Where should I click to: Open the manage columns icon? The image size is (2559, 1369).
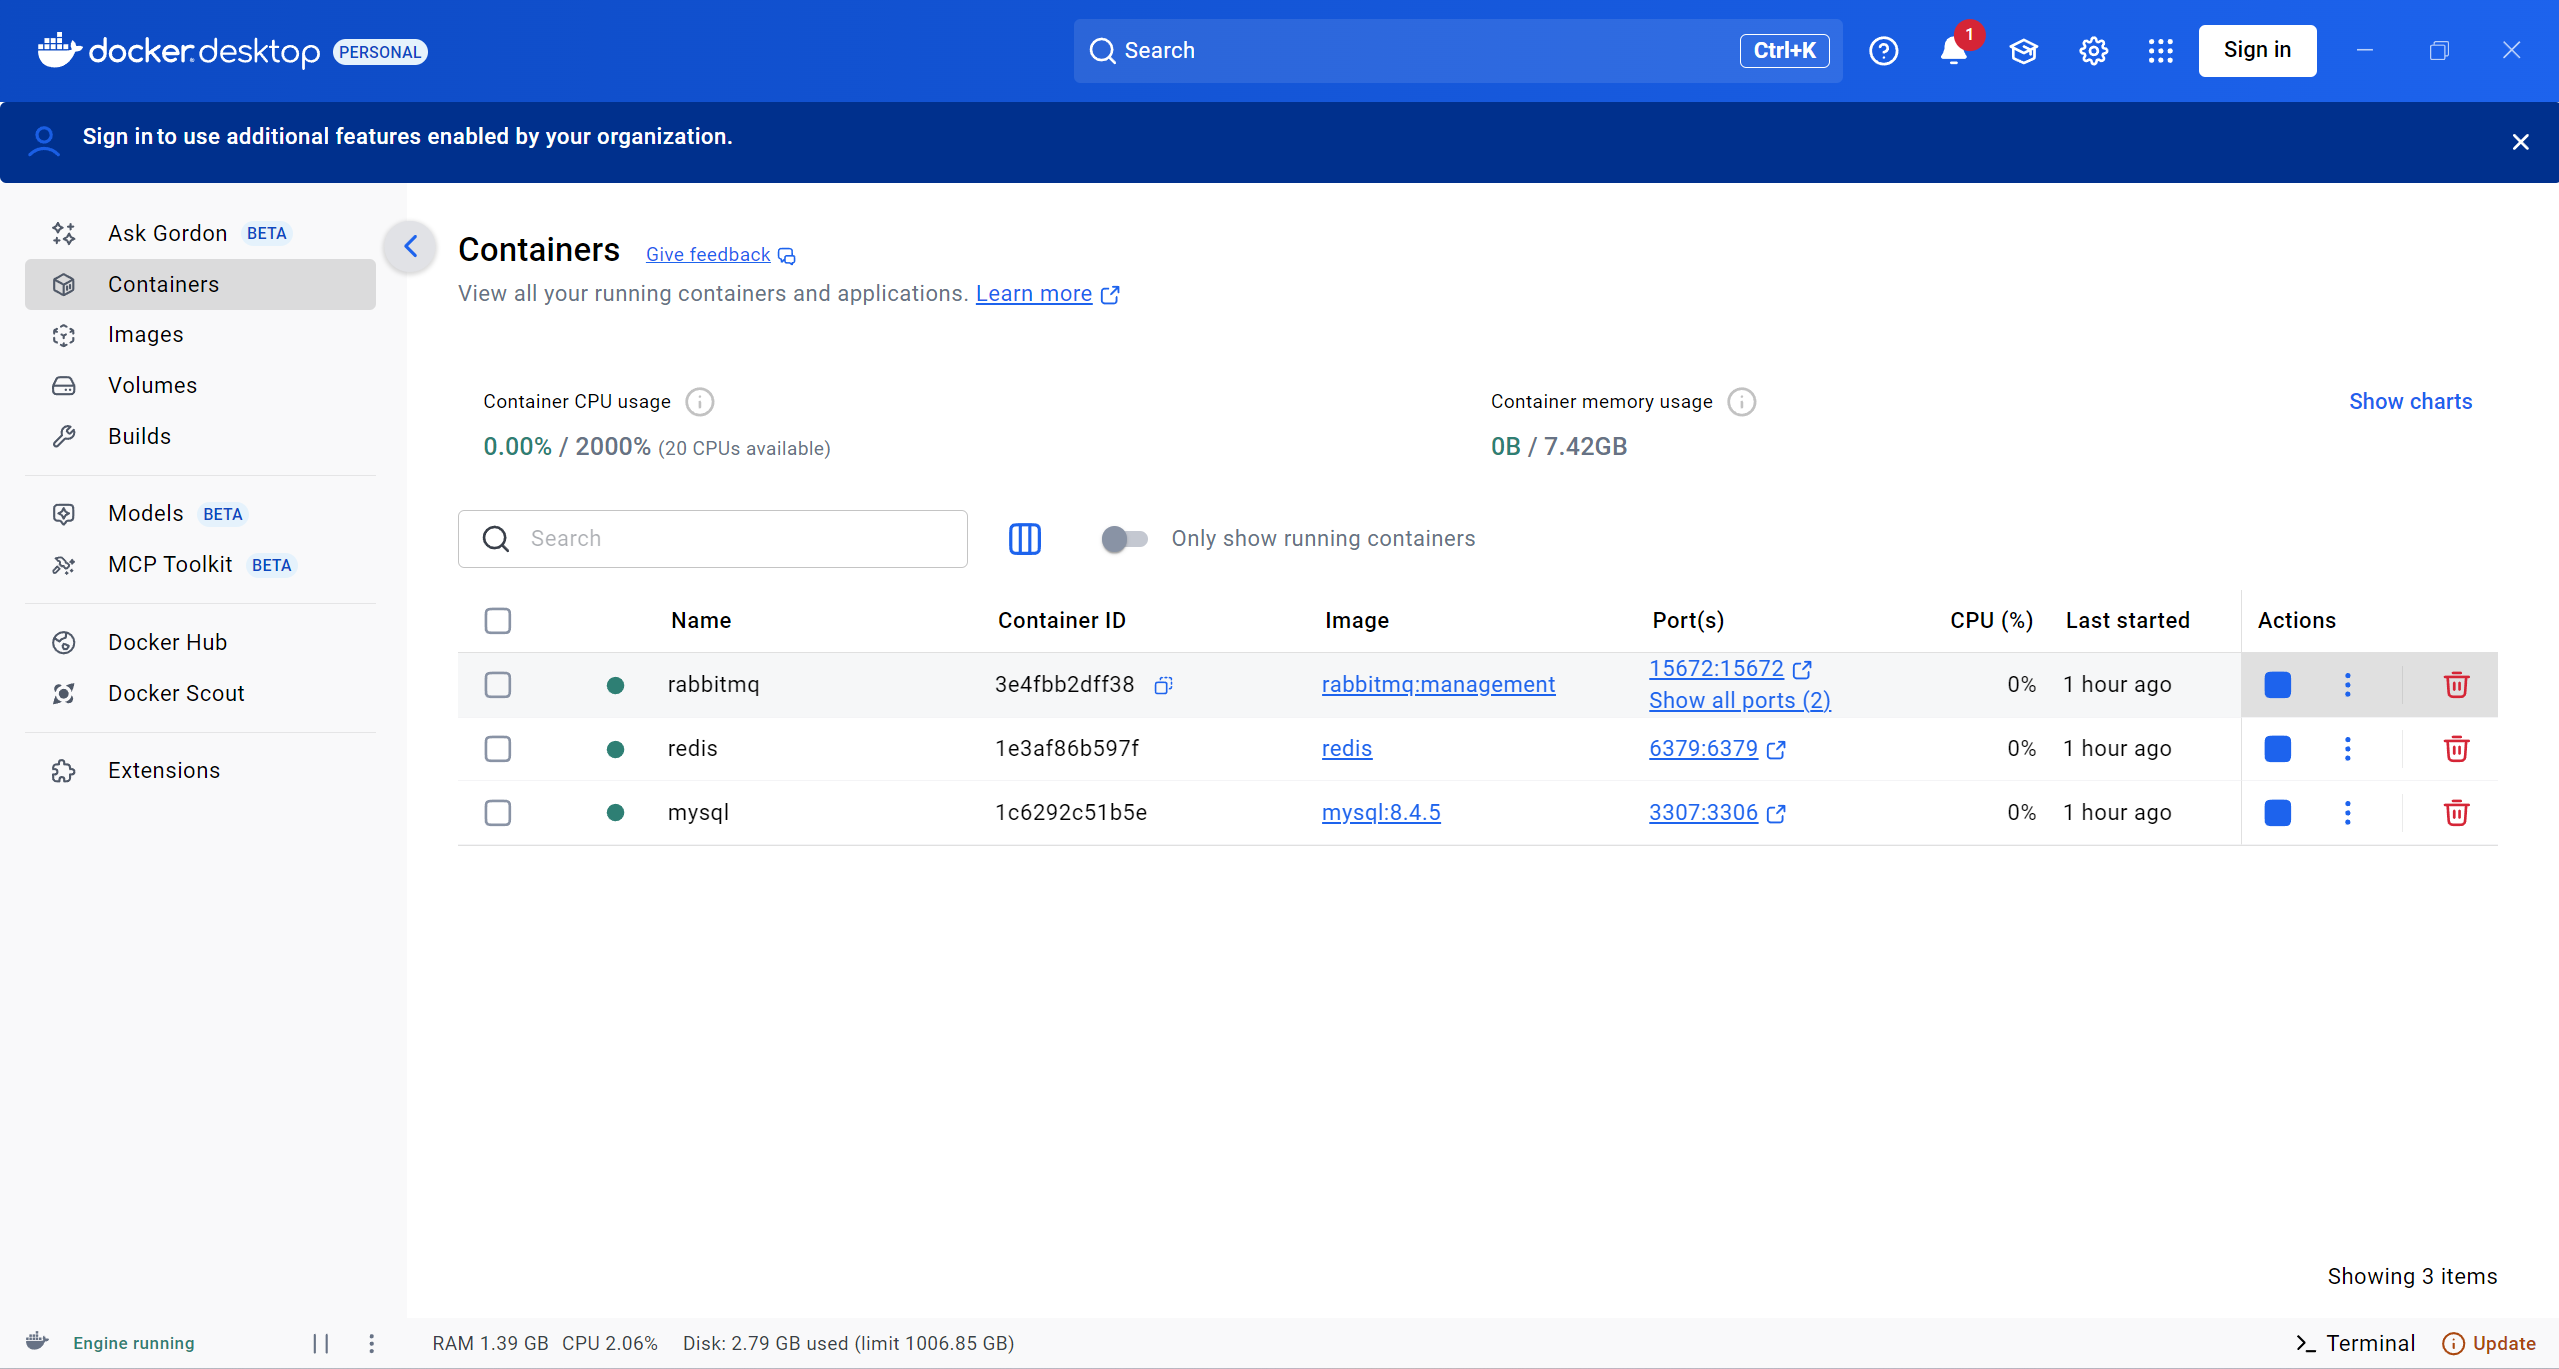1024,539
